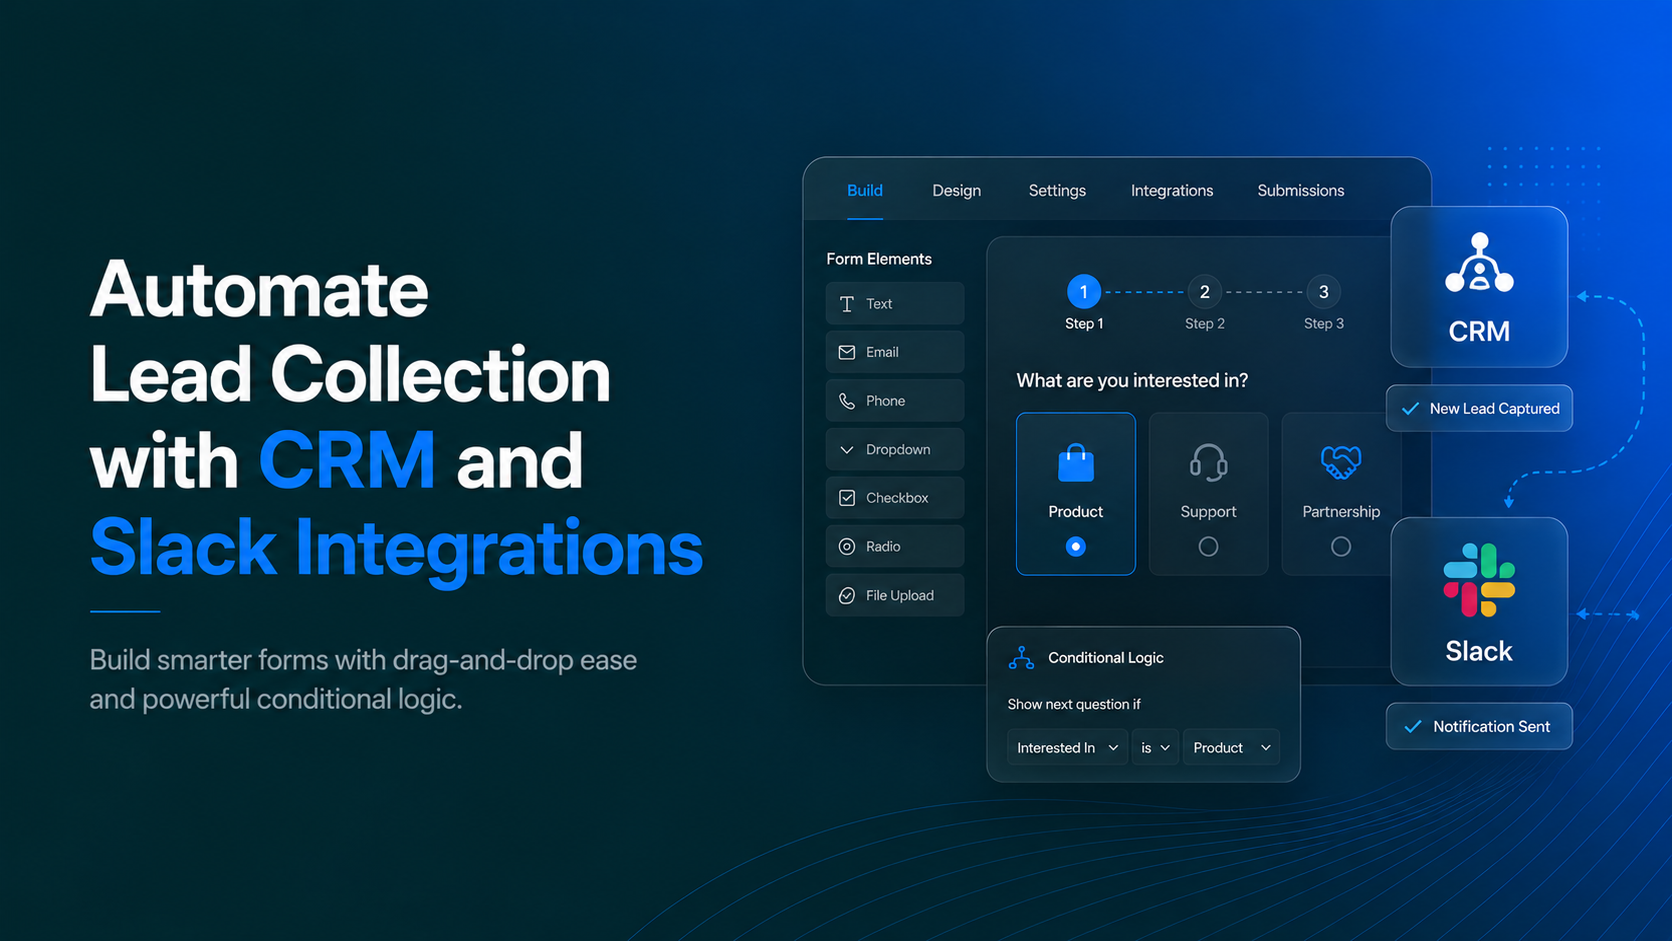Screen dimensions: 1672x941
Task: Add the Radio form element
Action: click(x=895, y=547)
